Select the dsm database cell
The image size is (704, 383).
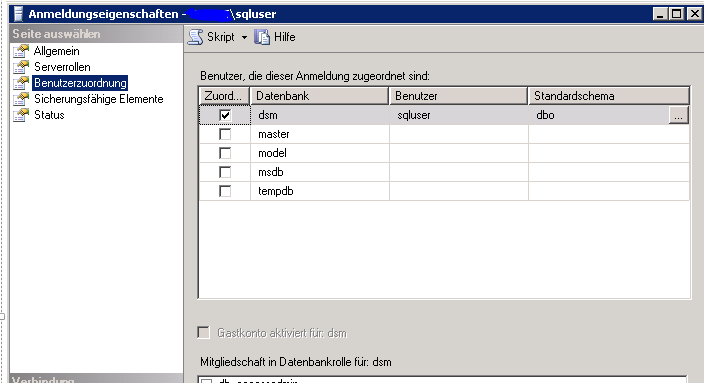(x=320, y=115)
